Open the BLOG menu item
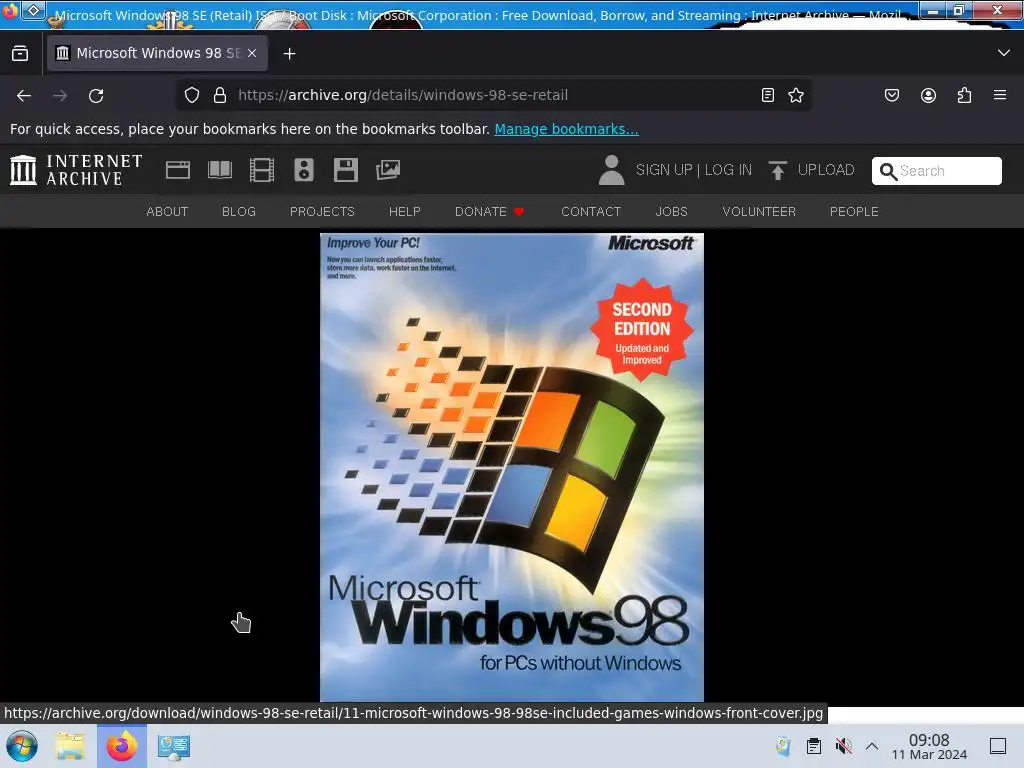This screenshot has height=768, width=1024. click(239, 212)
